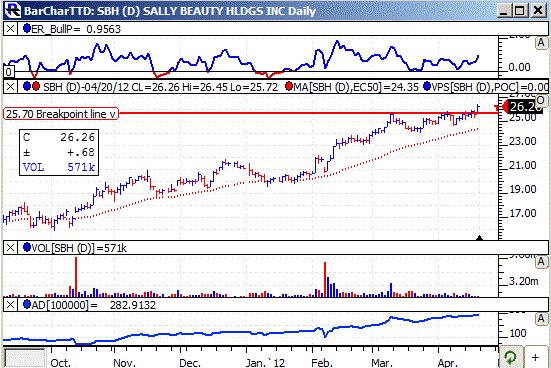
Task: Click the Apr. label on time axis
Action: [448, 362]
